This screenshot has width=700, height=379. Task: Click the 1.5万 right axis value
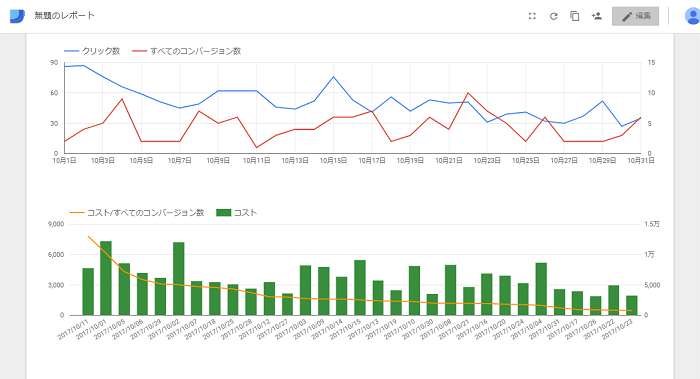652,224
